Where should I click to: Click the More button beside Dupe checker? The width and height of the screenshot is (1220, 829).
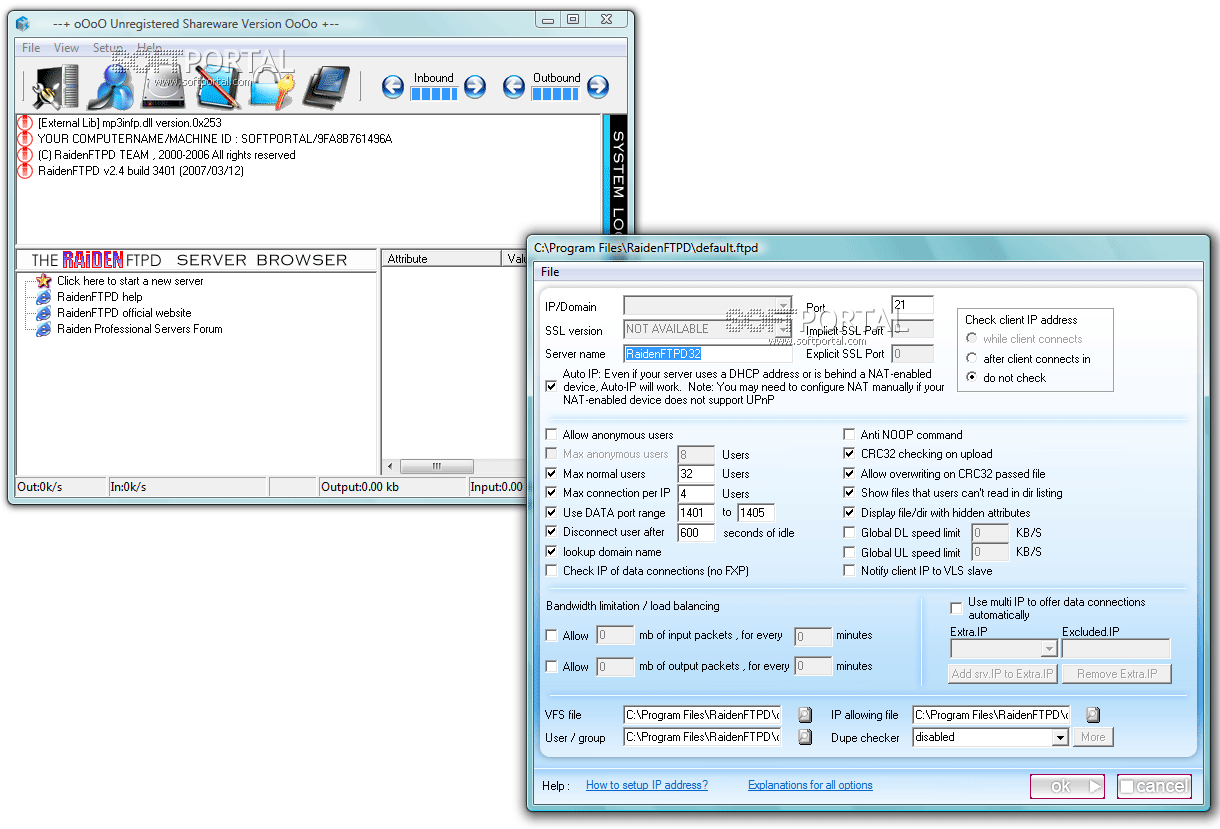point(1093,737)
